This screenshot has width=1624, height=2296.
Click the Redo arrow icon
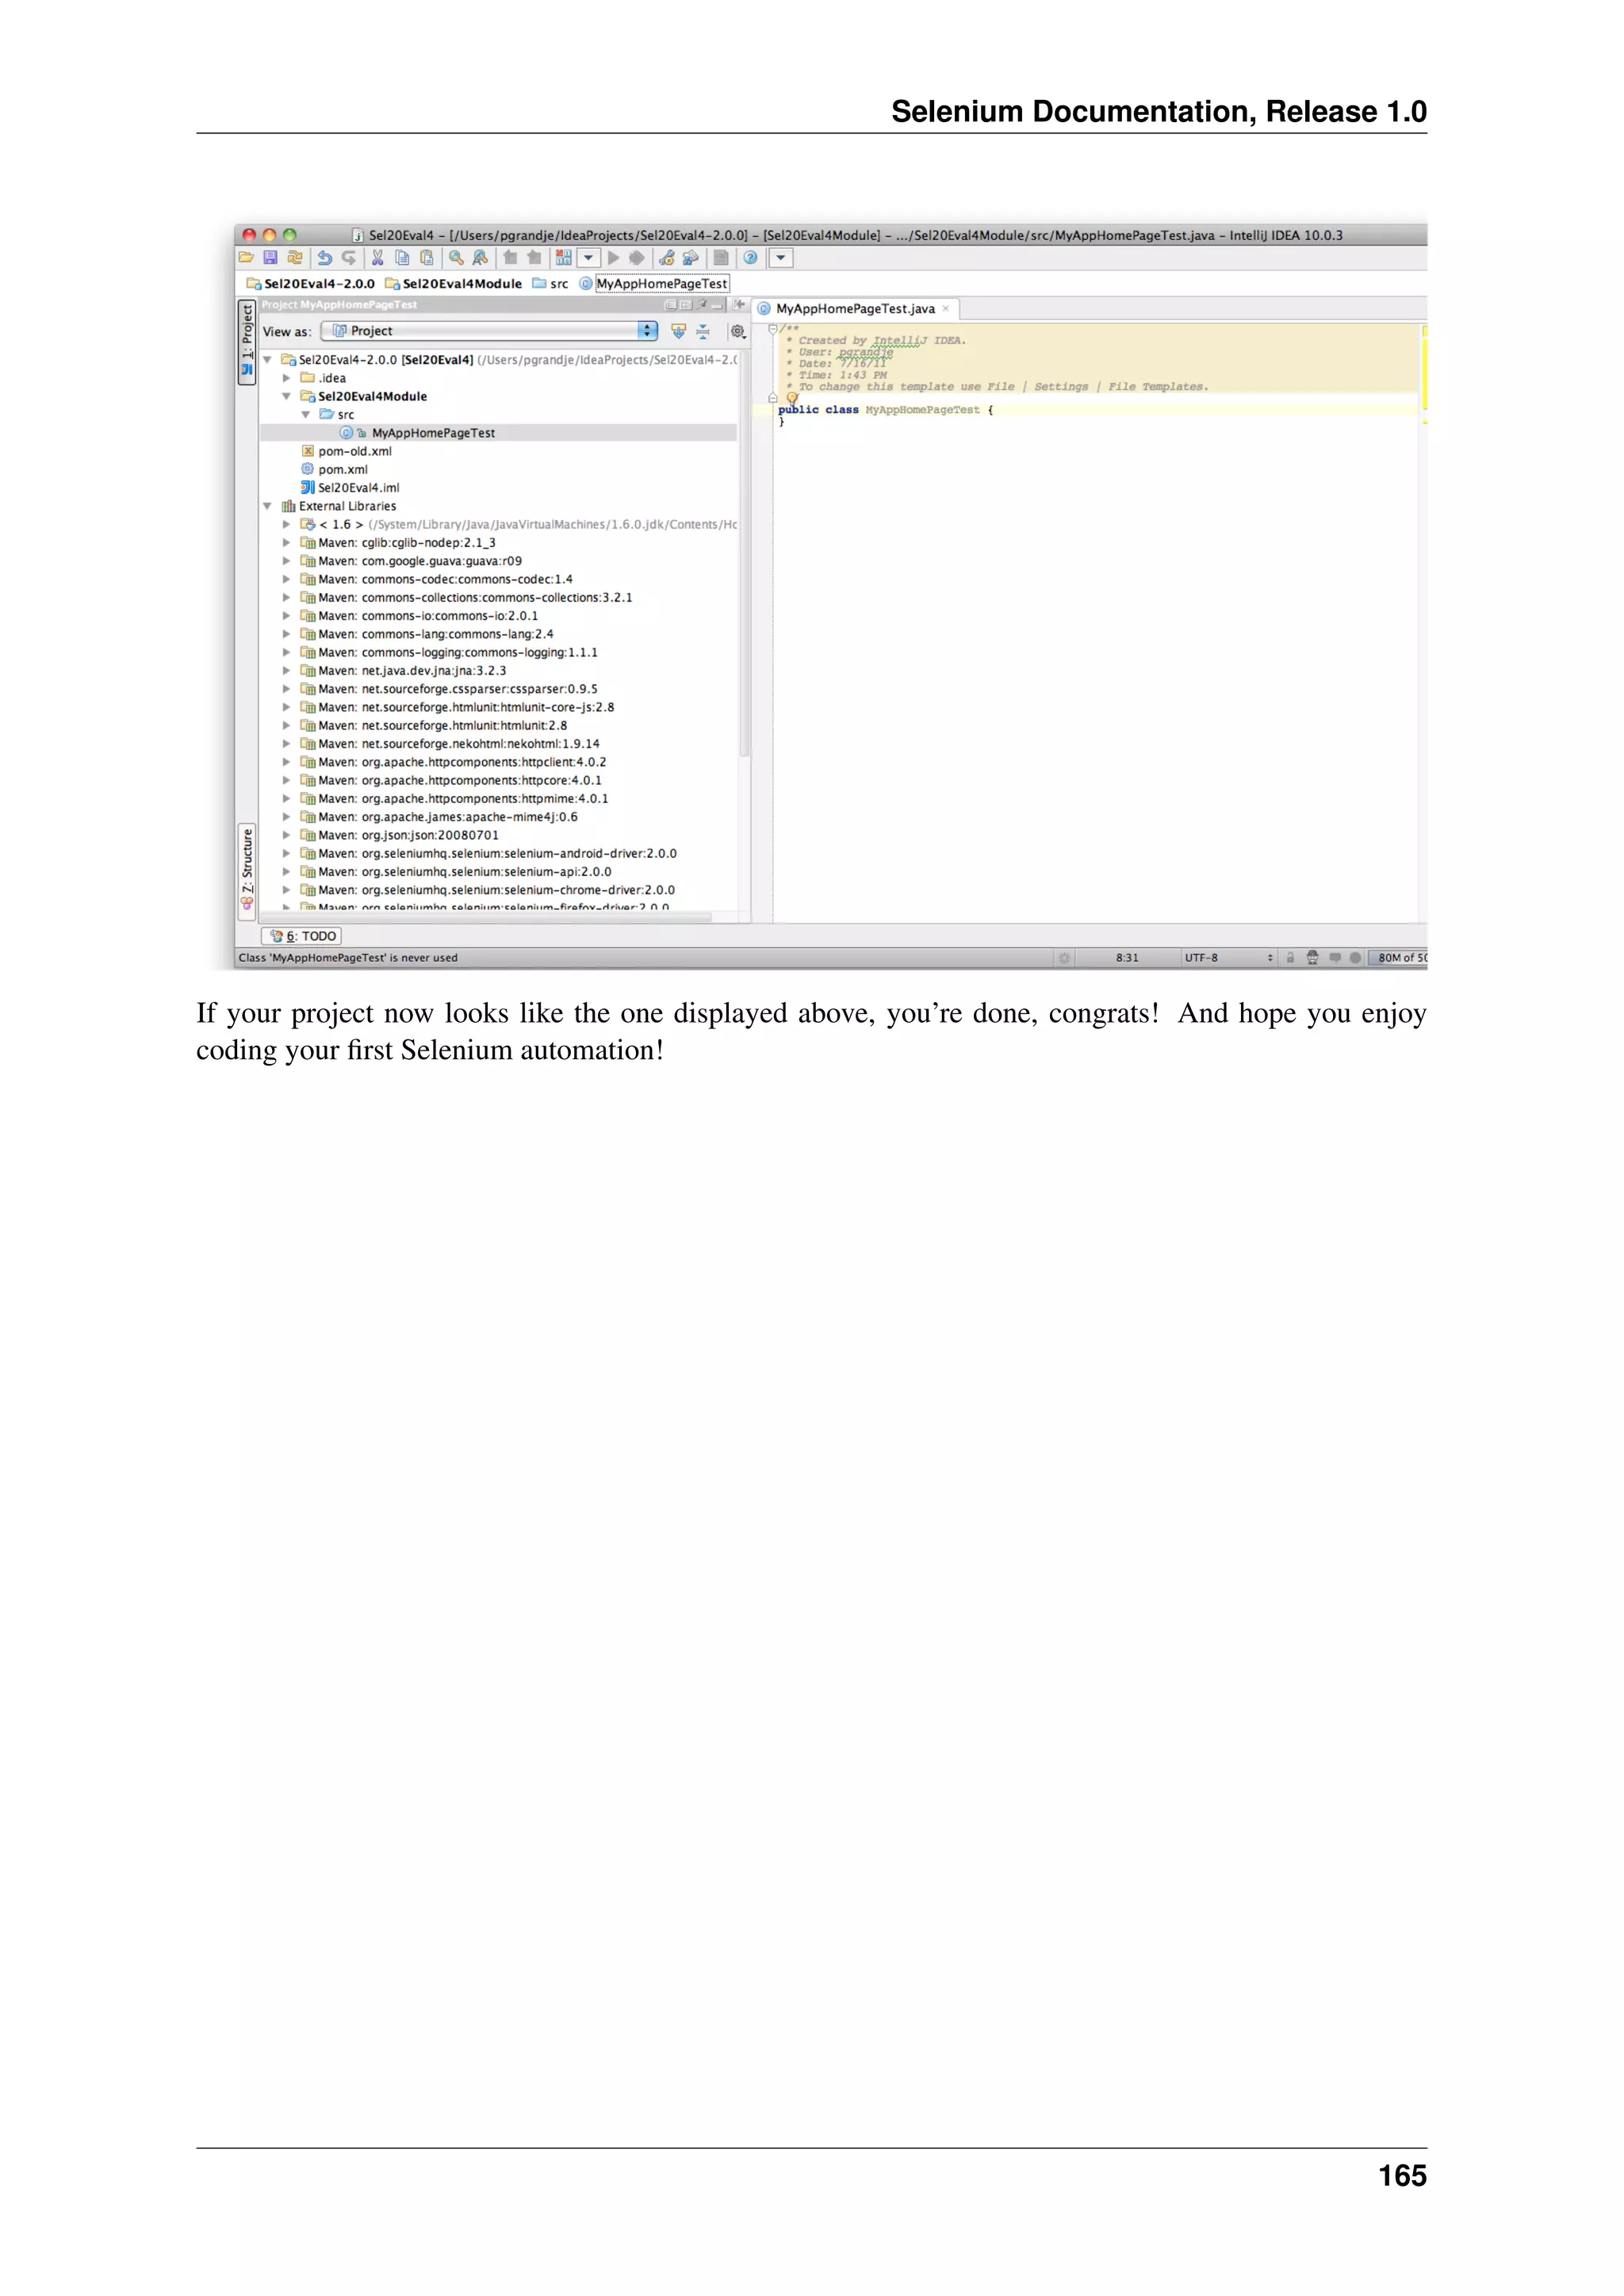[348, 258]
